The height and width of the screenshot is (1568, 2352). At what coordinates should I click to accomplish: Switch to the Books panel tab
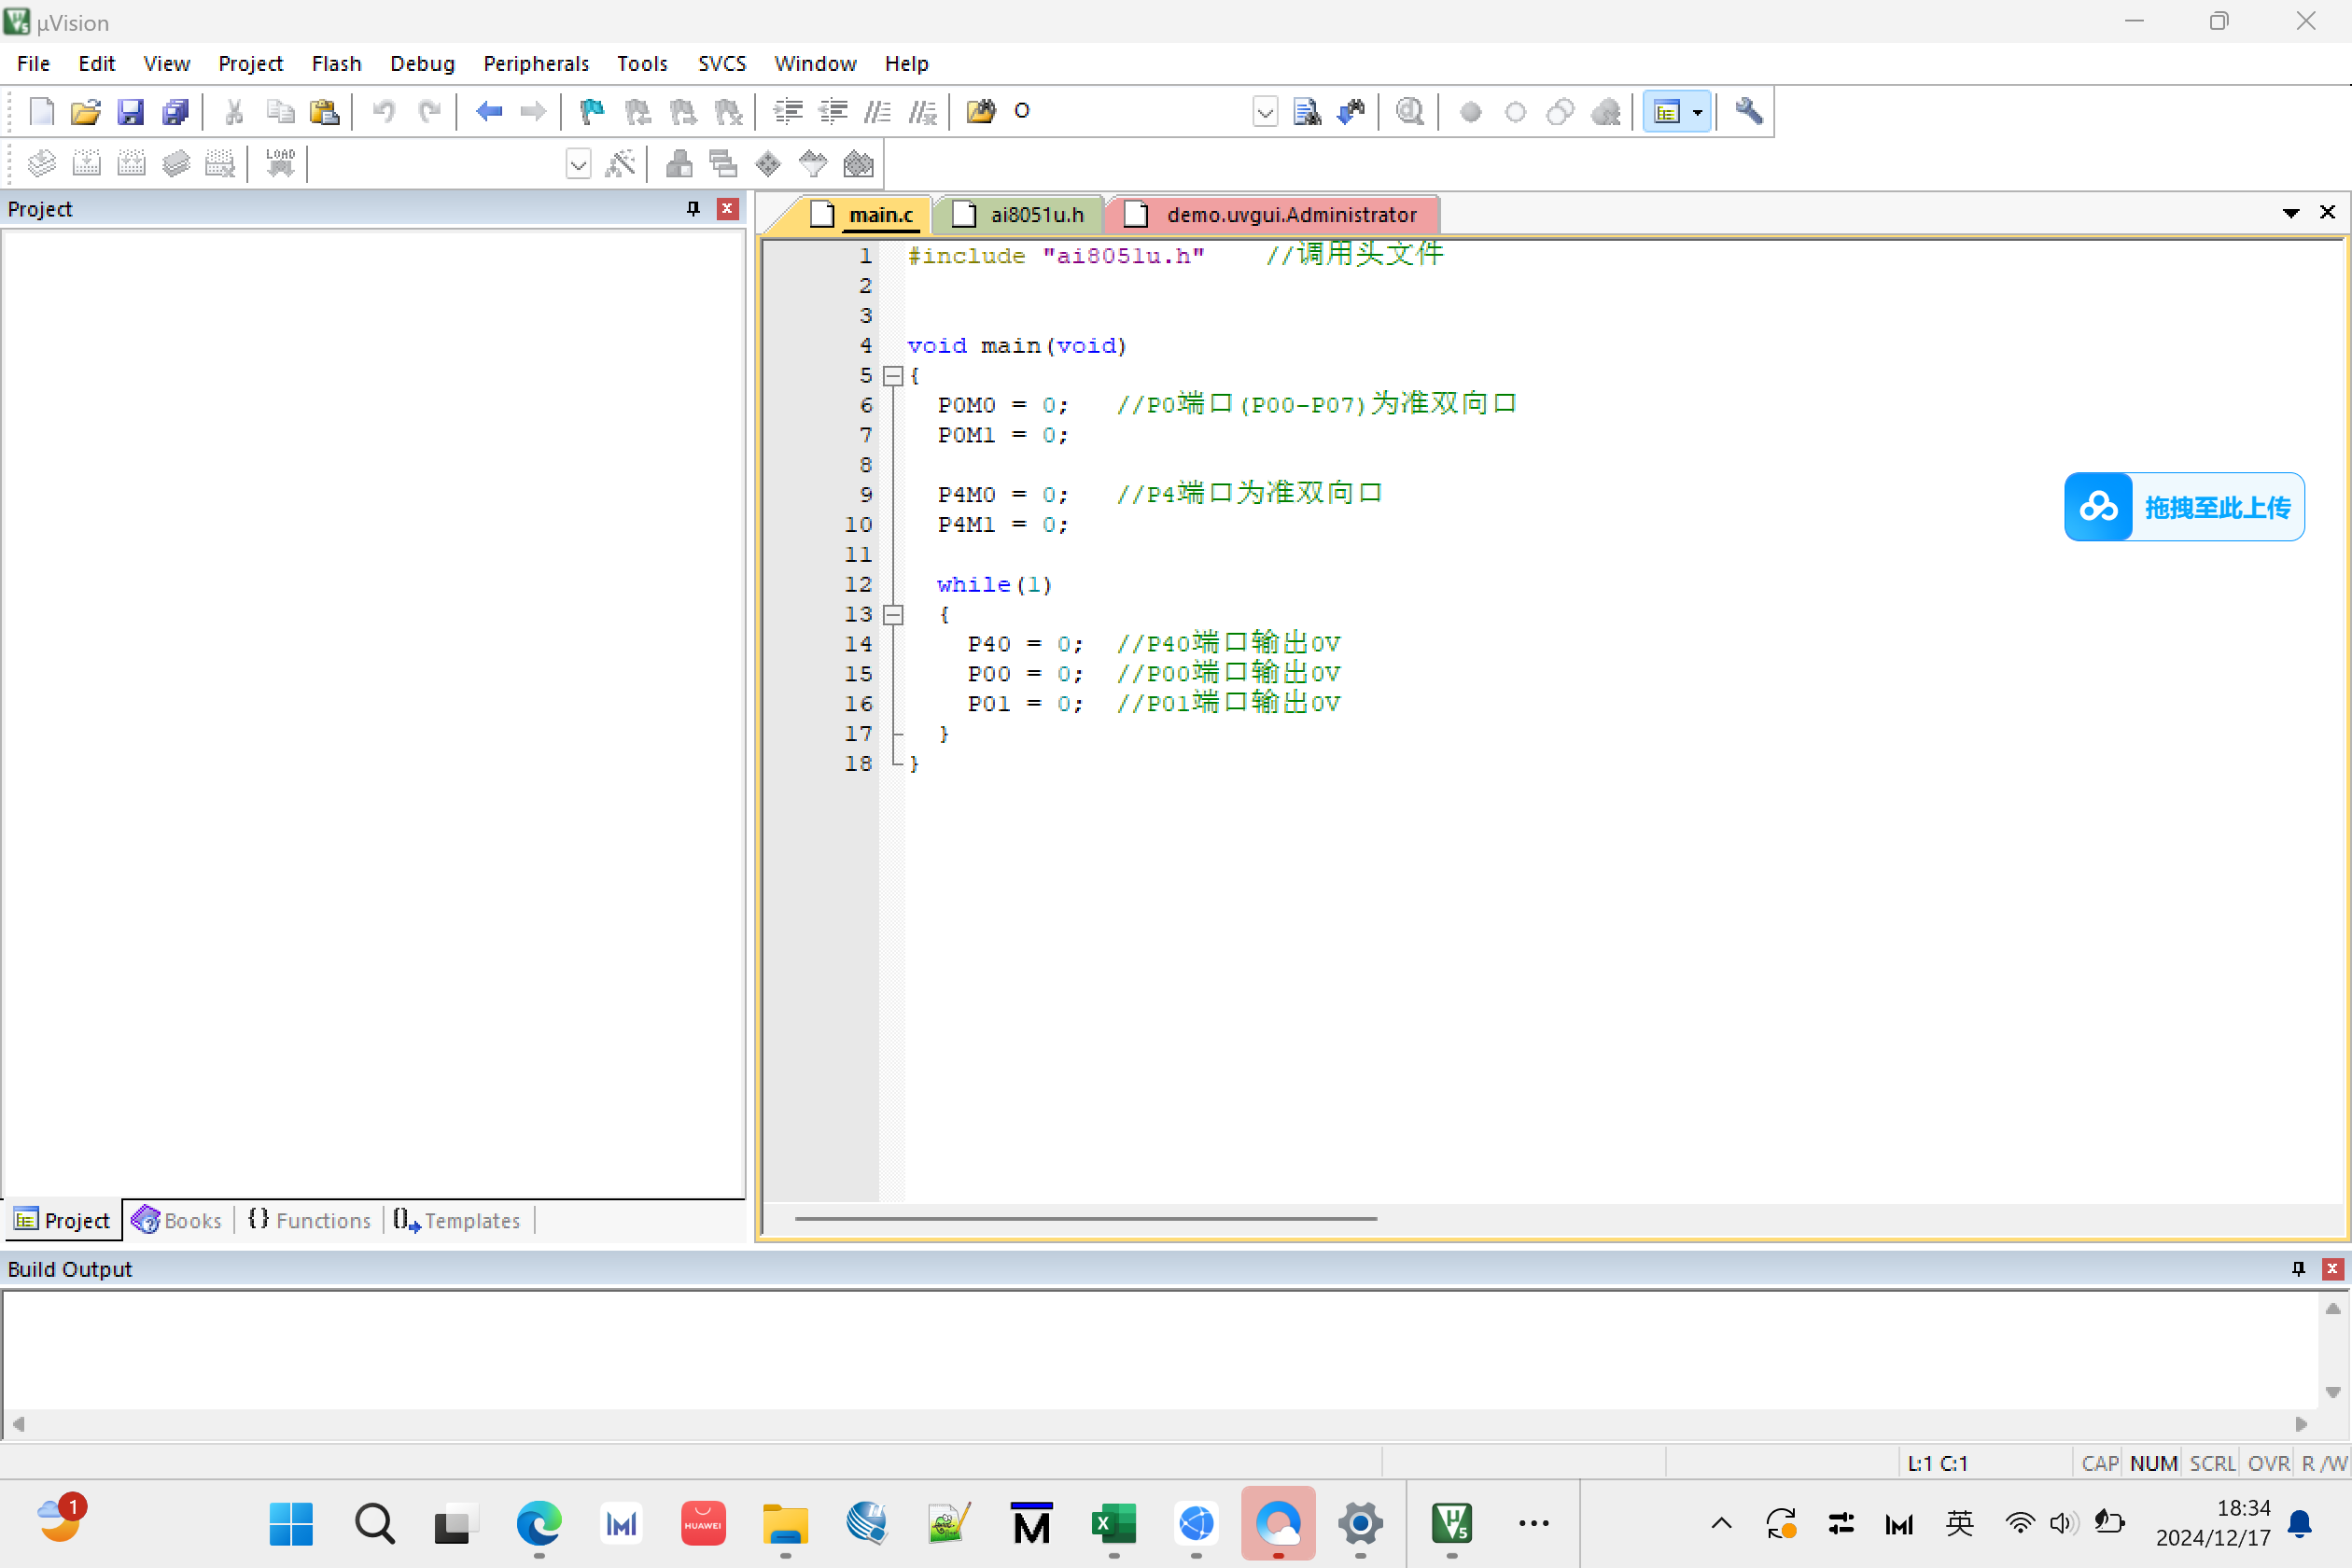coord(178,1220)
